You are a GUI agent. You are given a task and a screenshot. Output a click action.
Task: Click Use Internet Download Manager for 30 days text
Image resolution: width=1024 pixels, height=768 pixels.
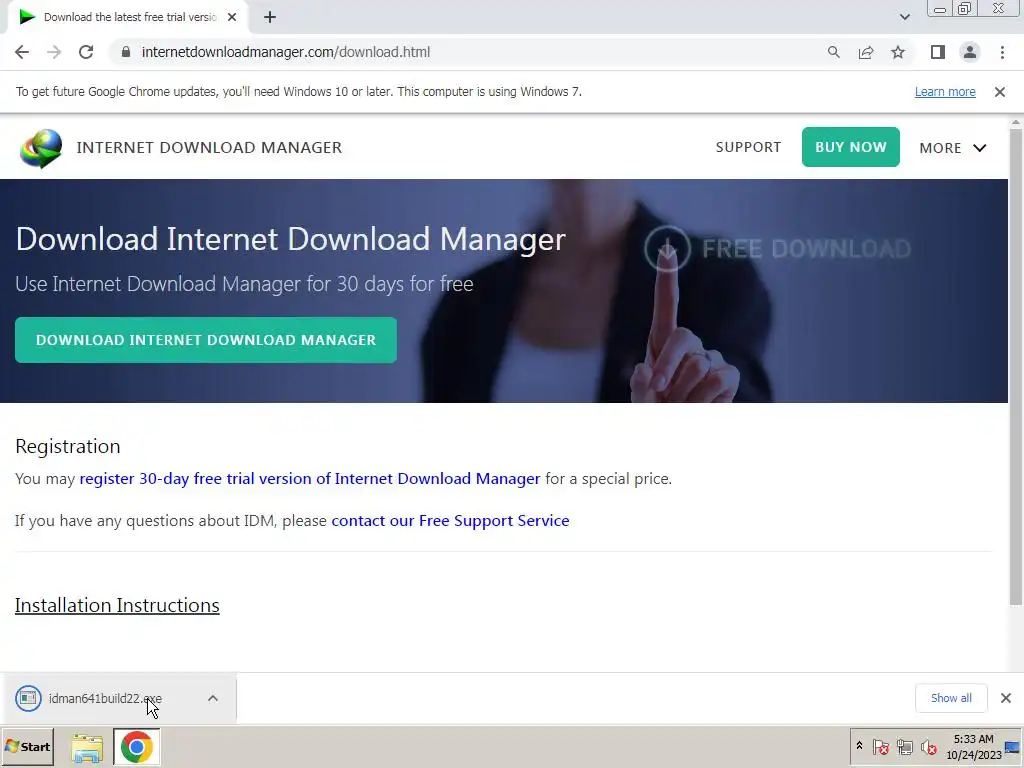[x=244, y=284]
